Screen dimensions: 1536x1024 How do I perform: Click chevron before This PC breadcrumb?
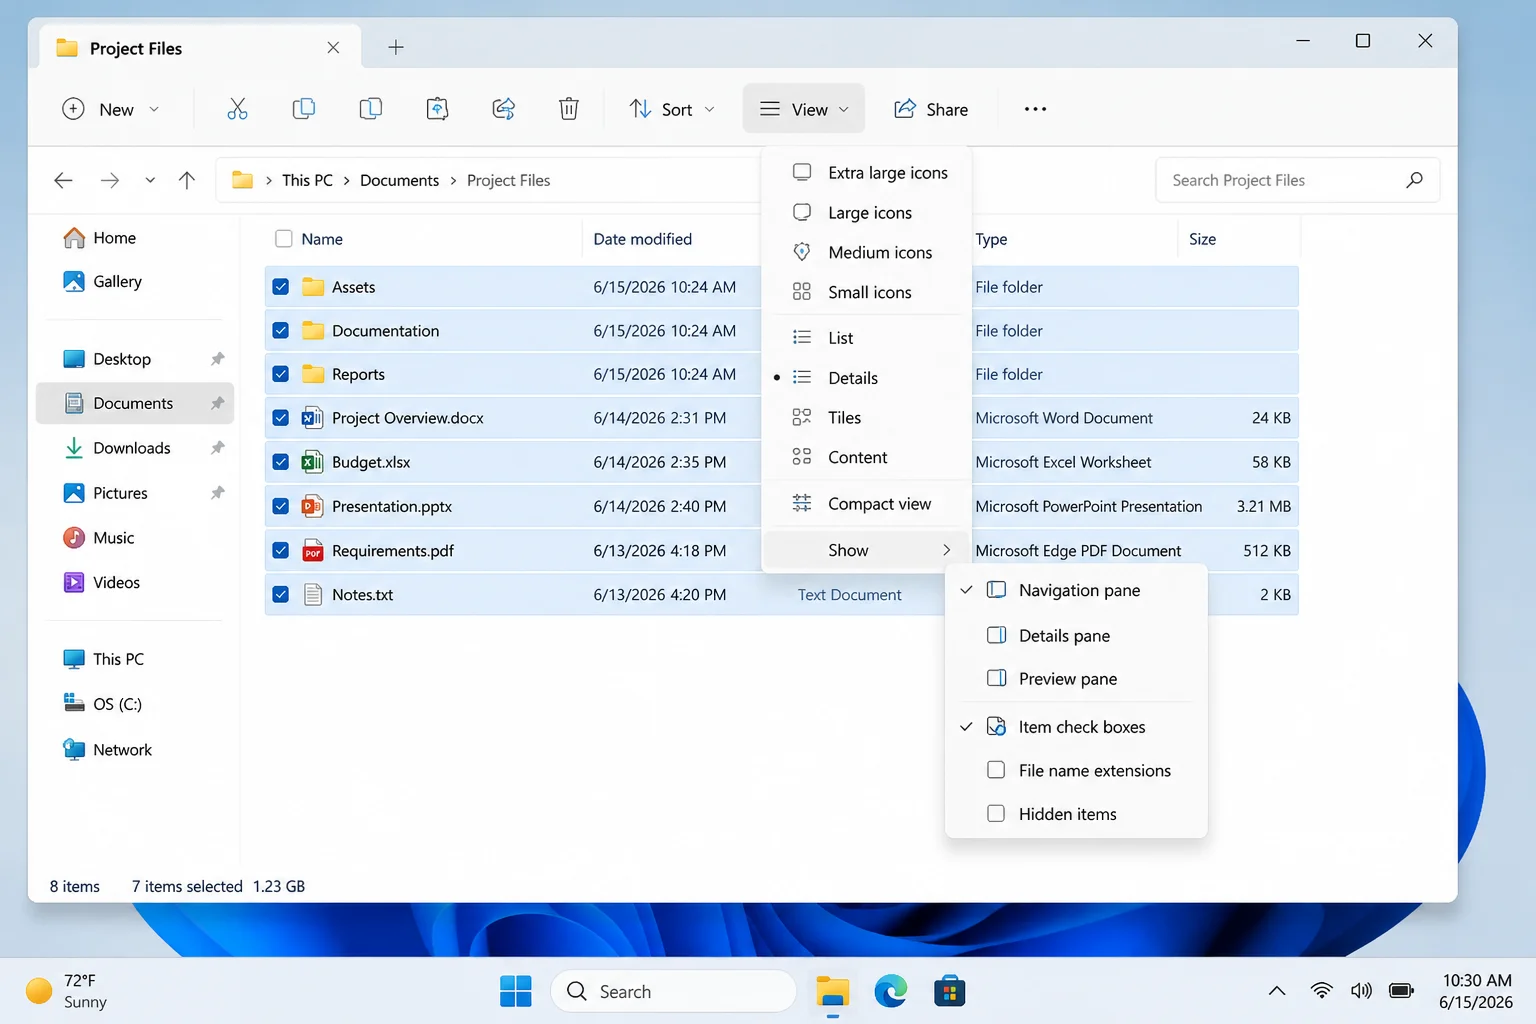(269, 180)
